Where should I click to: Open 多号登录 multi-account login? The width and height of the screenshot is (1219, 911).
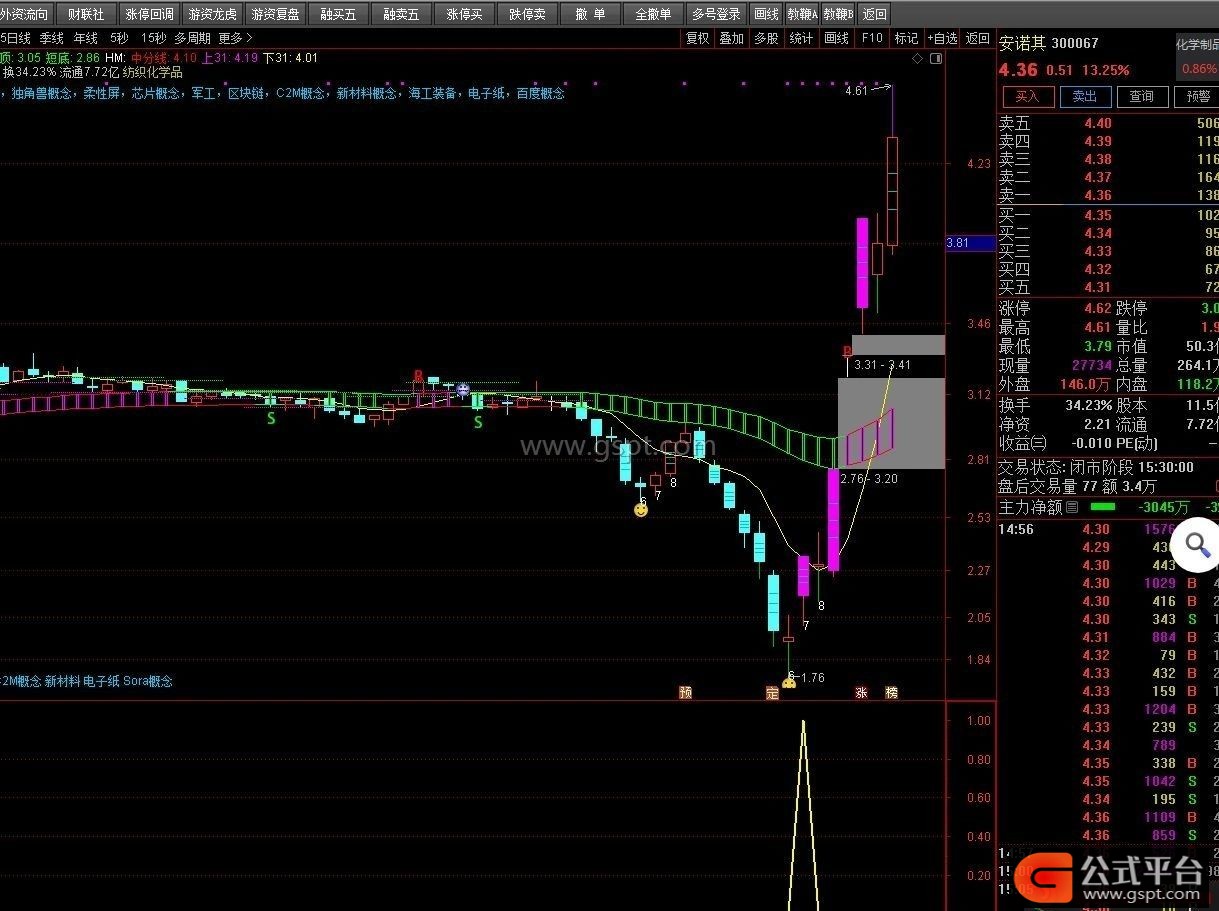coord(717,14)
